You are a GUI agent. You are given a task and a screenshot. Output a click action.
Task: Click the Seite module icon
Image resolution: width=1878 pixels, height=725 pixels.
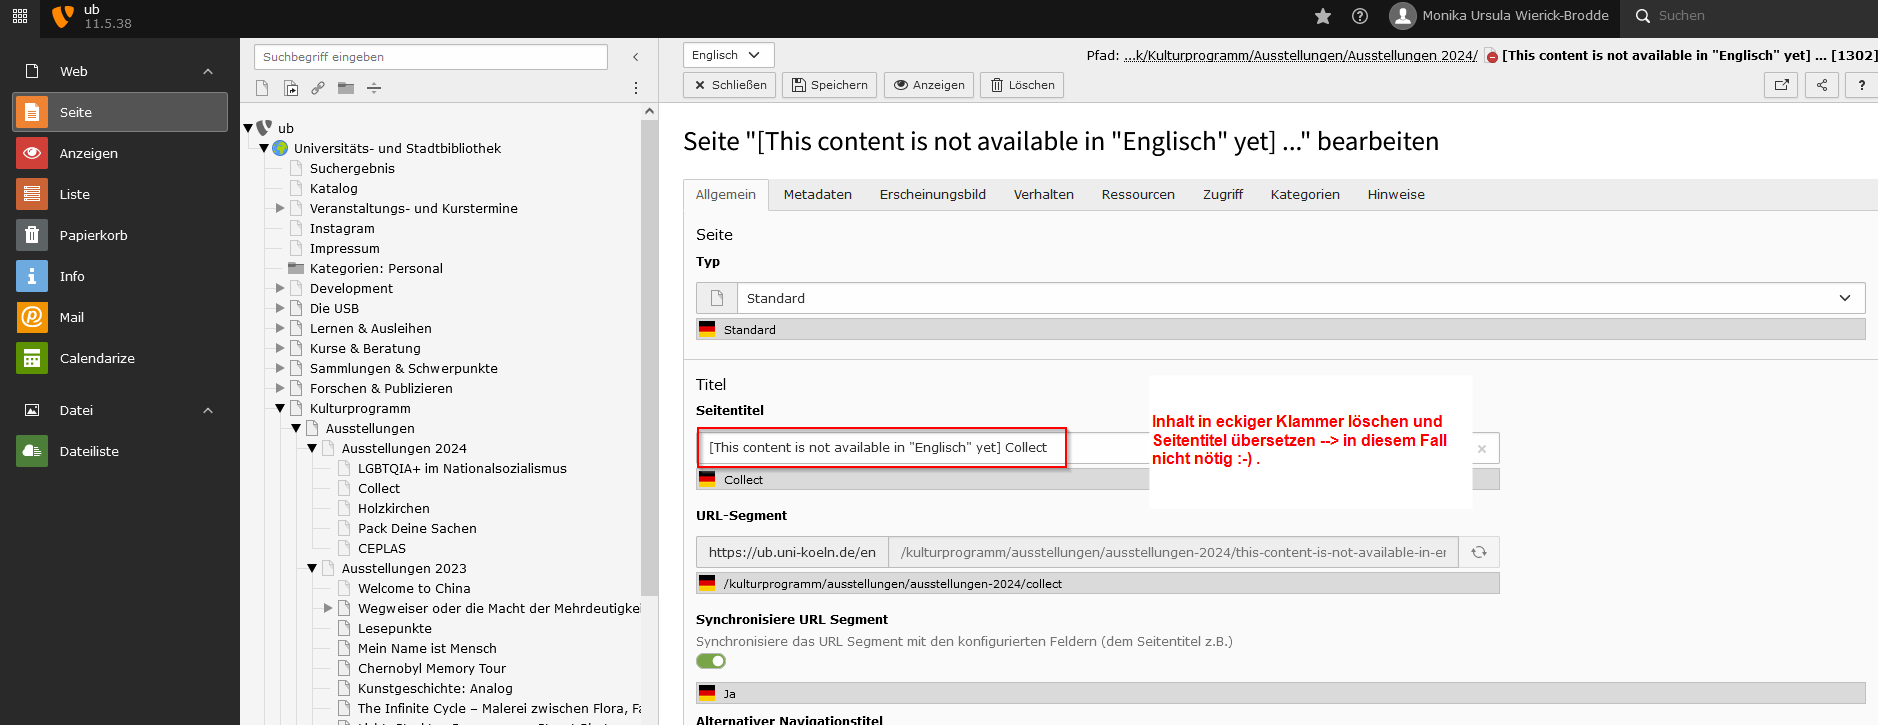point(32,112)
